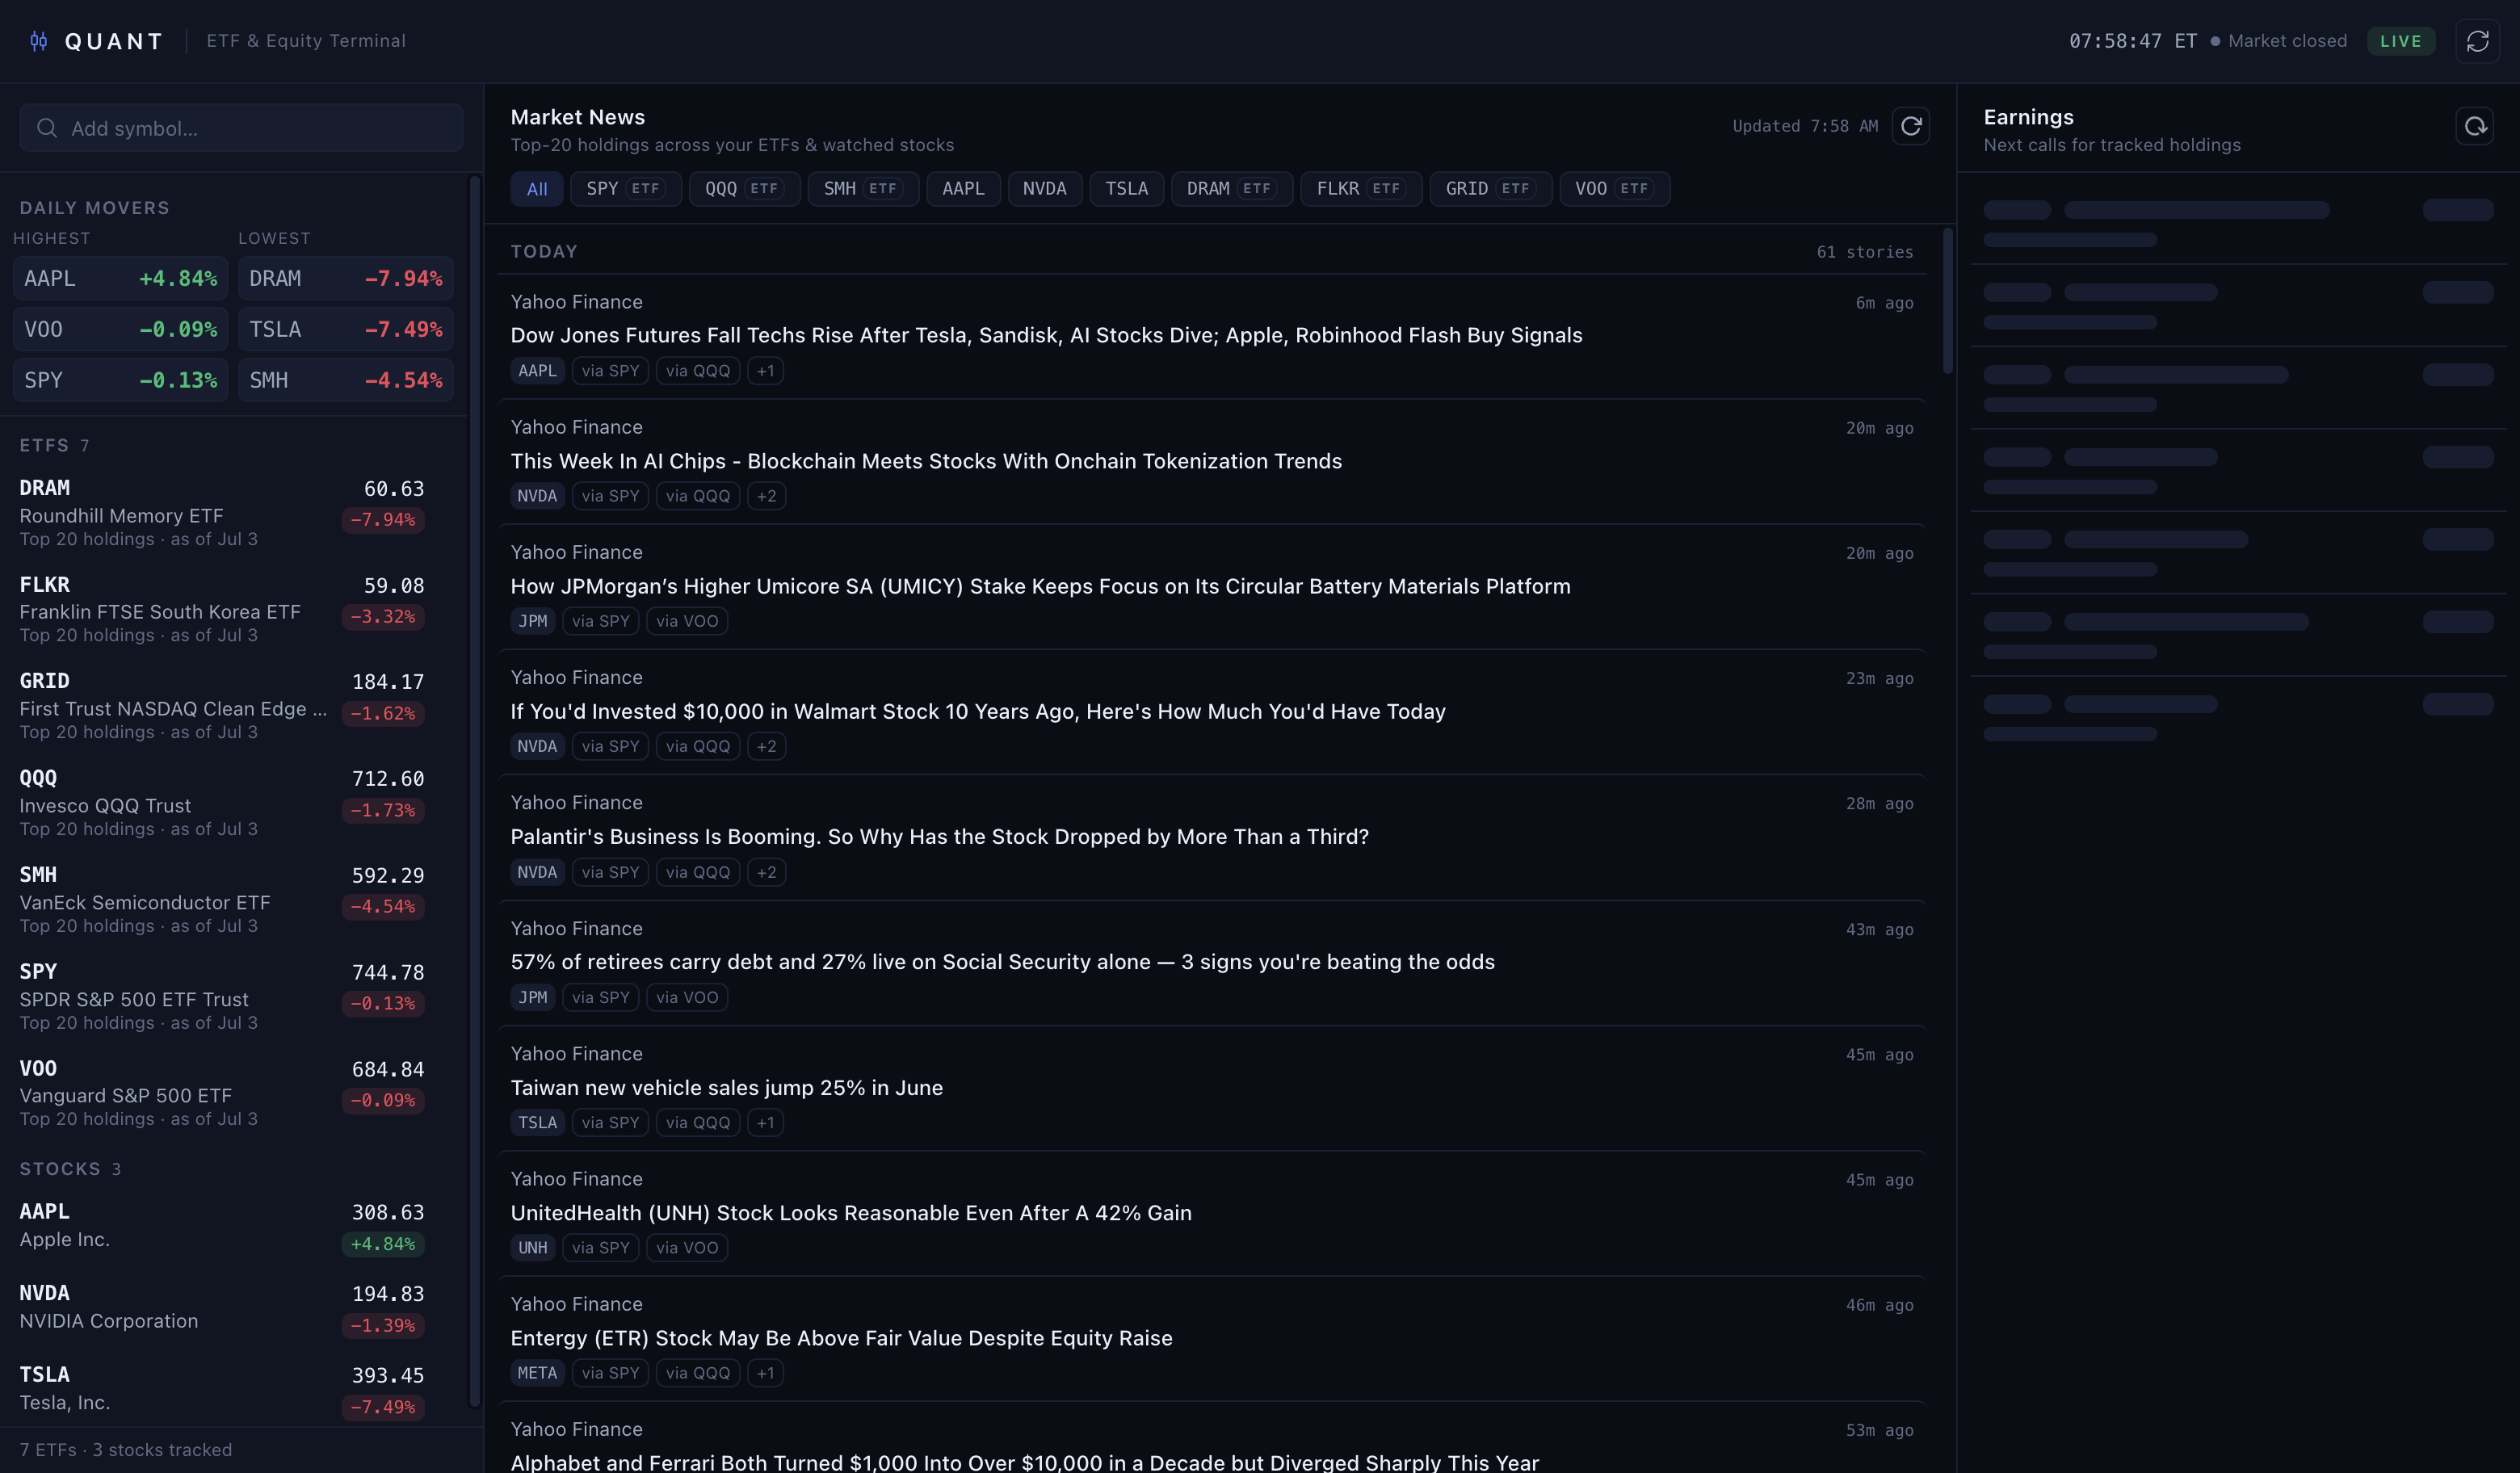Open Dow Jones Futures Fall headline
Screen dimensions: 2520x1473
[1046, 336]
